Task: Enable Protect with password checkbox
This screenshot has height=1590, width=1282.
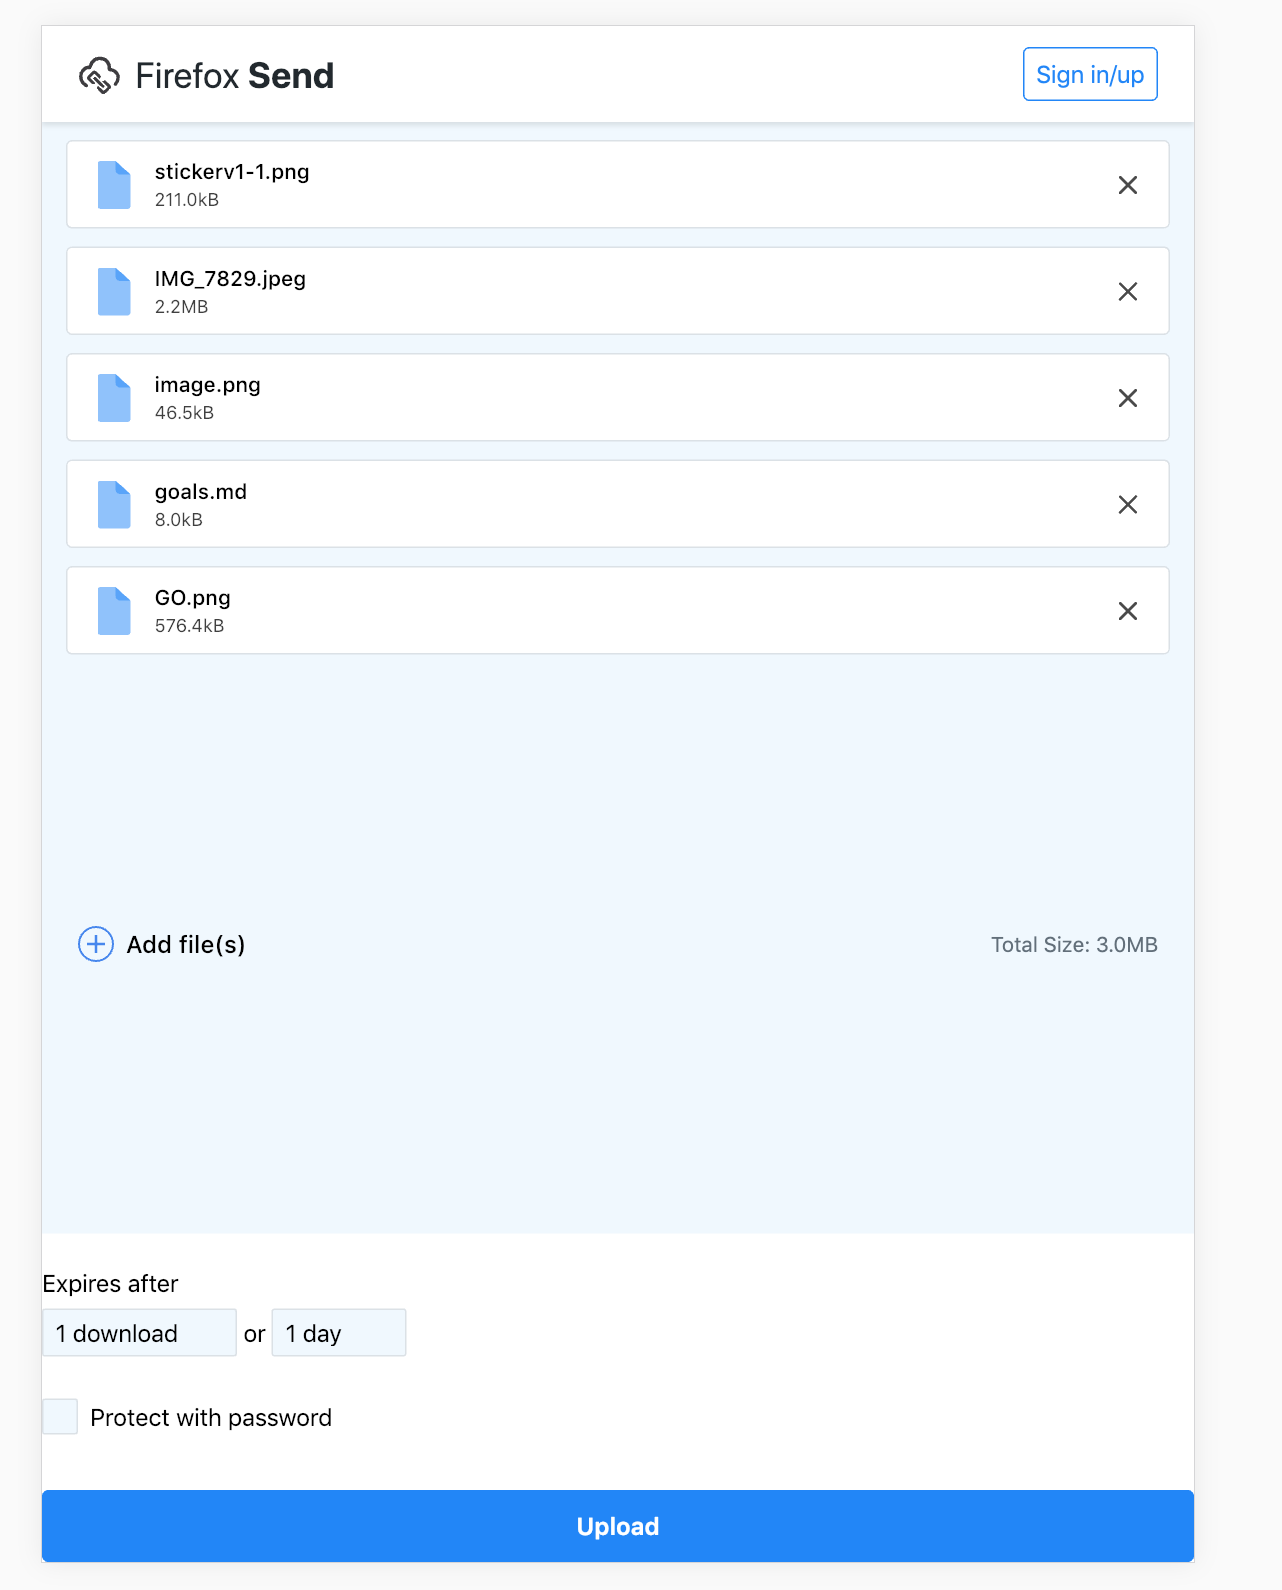Action: tap(60, 1417)
